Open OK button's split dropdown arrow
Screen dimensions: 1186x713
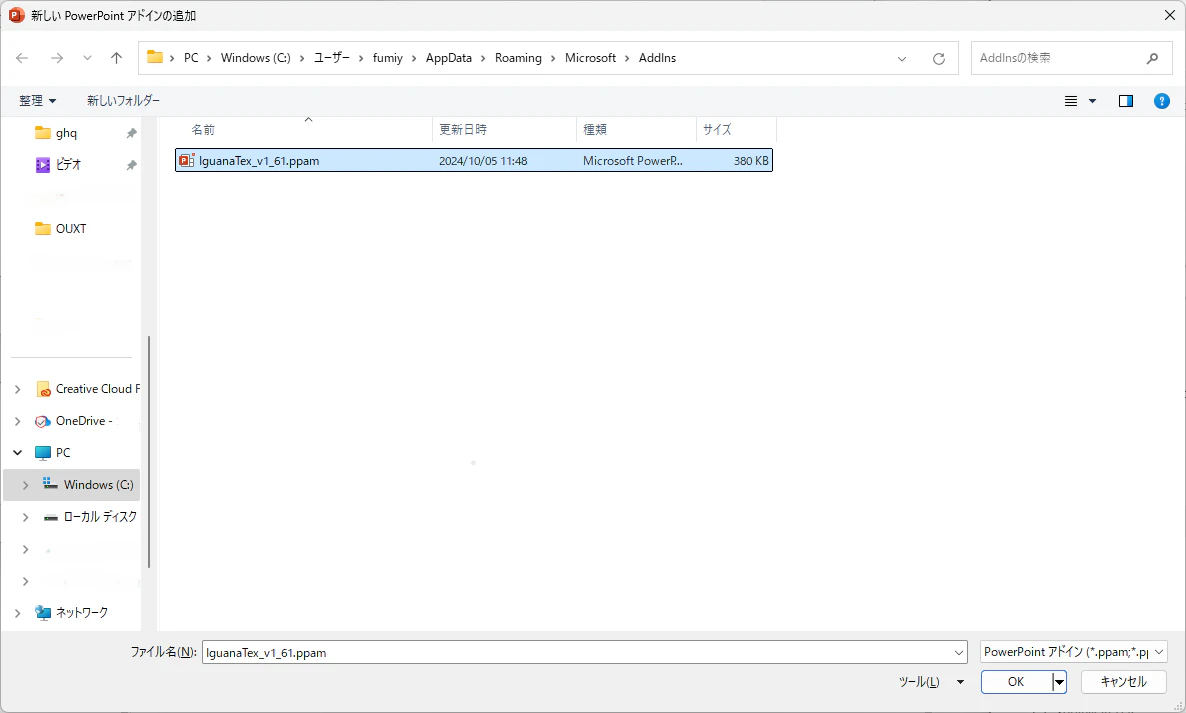click(x=1060, y=682)
